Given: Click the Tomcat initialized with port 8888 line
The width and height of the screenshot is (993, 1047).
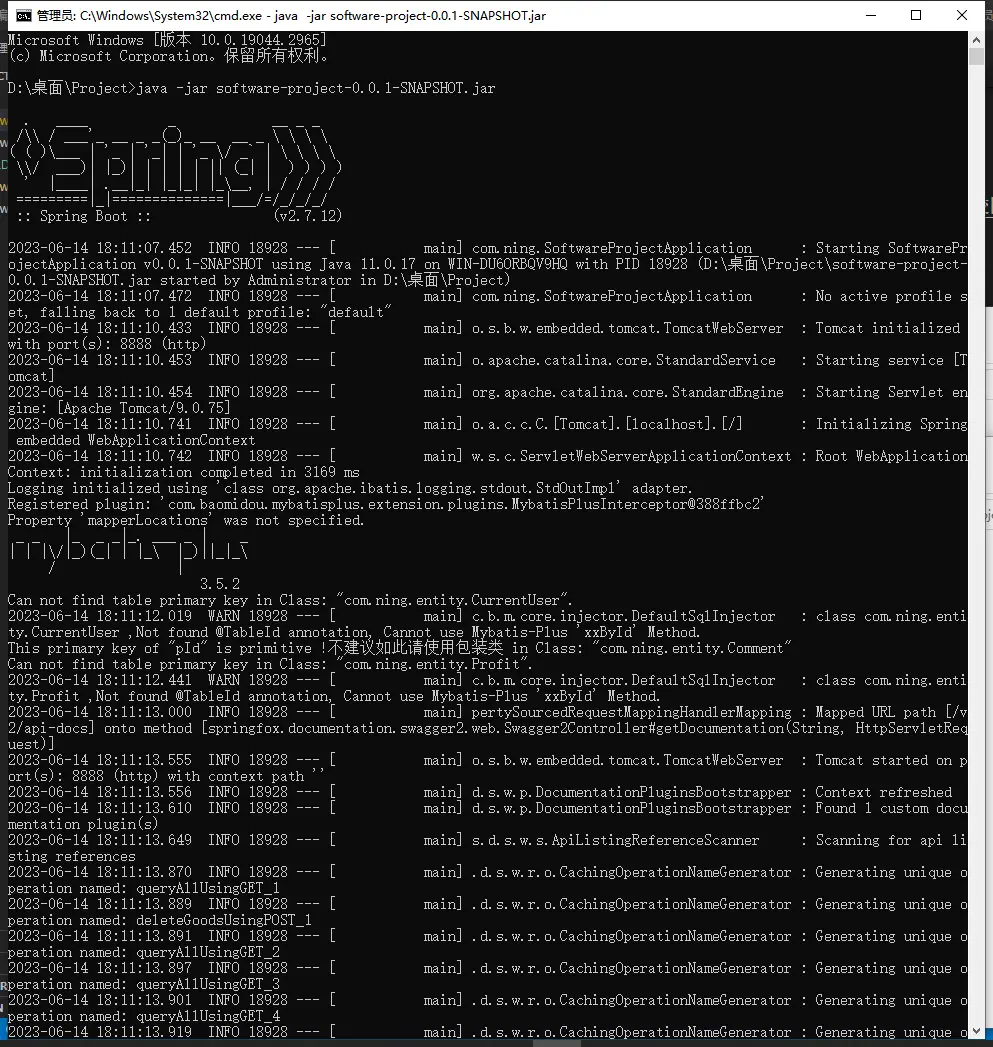Looking at the screenshot, I should [487, 336].
